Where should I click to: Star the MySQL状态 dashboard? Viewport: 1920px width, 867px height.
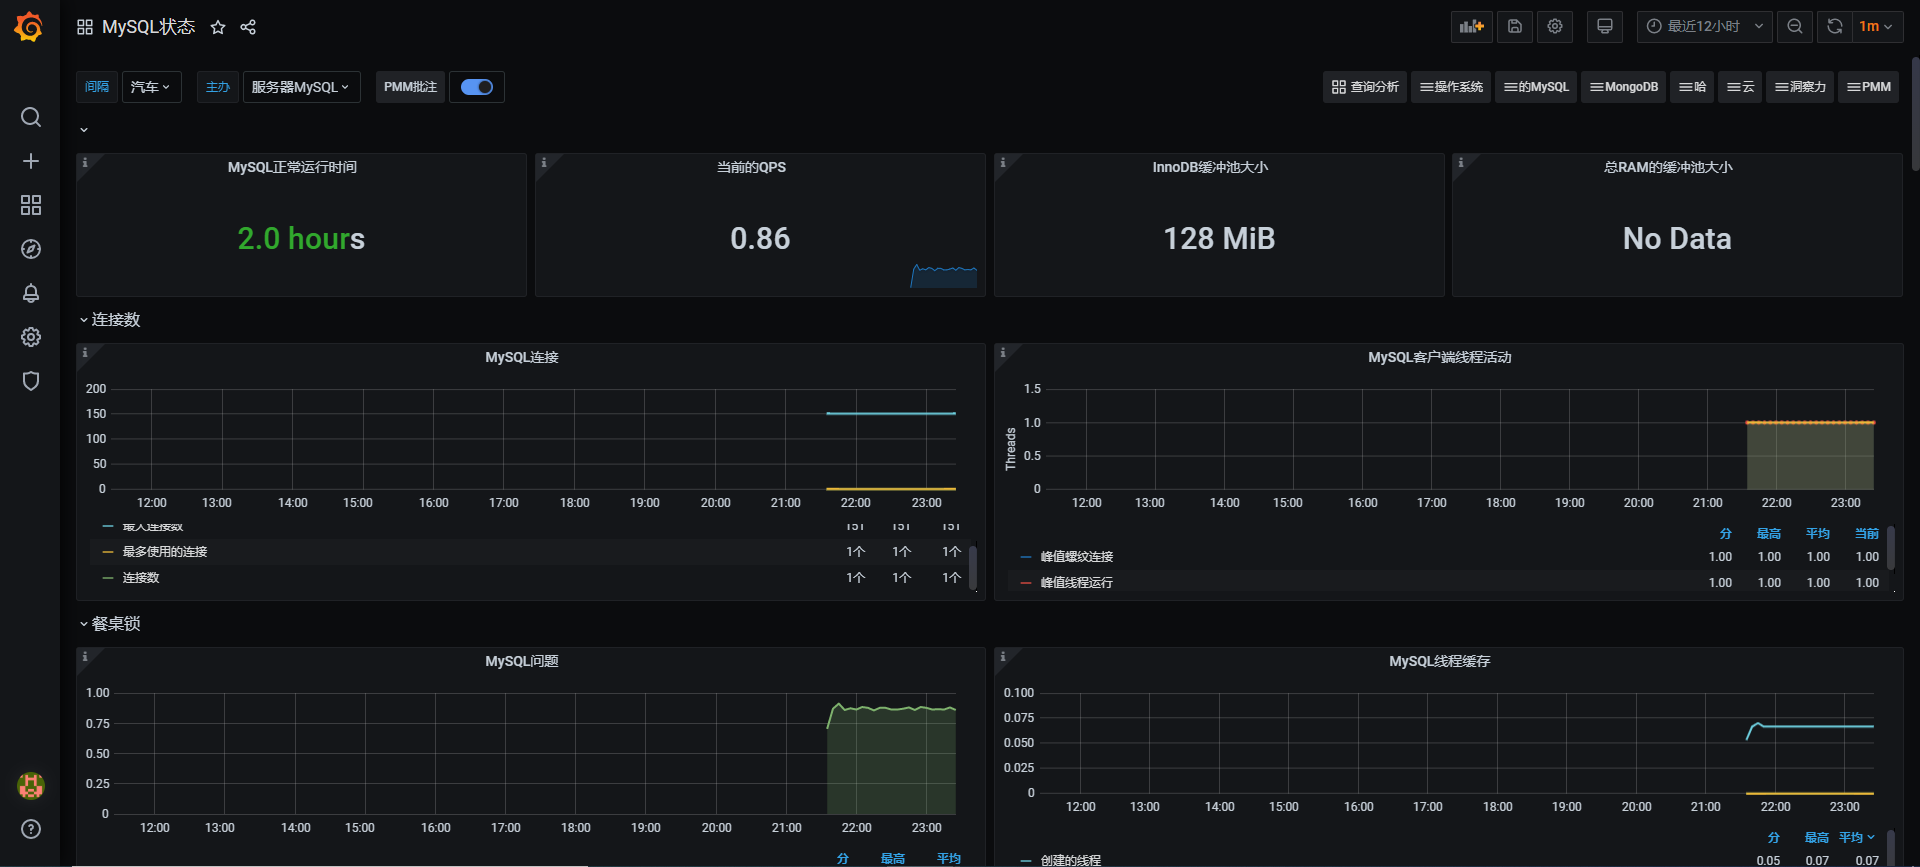[218, 27]
